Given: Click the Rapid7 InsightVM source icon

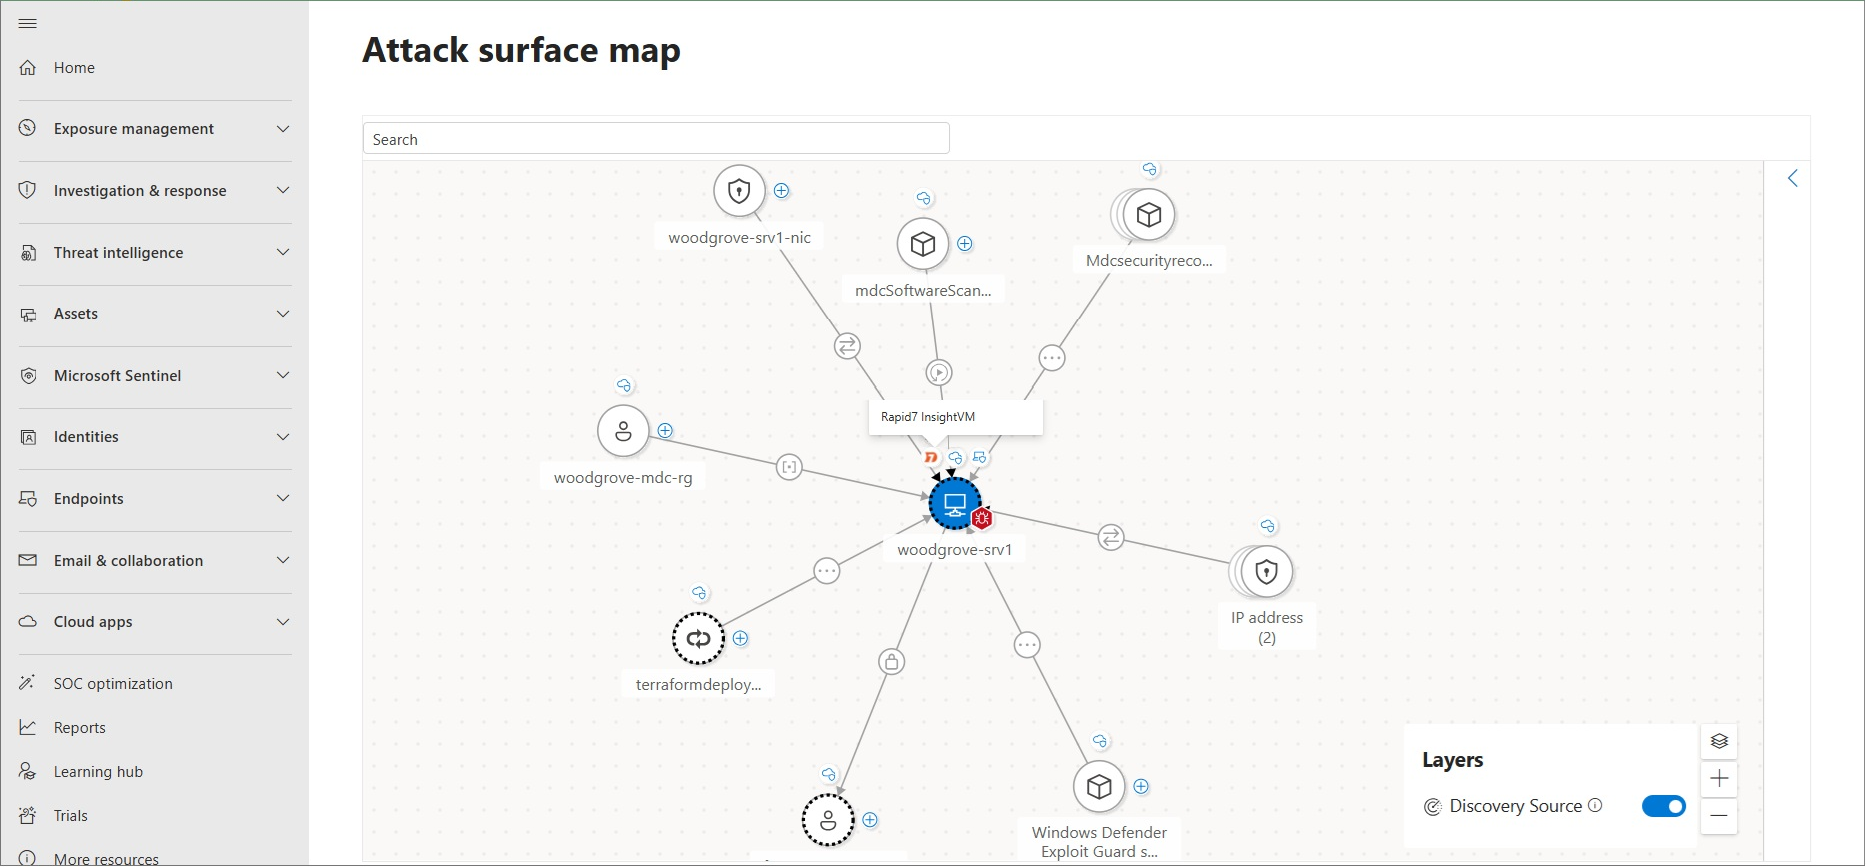Looking at the screenshot, I should pos(931,457).
